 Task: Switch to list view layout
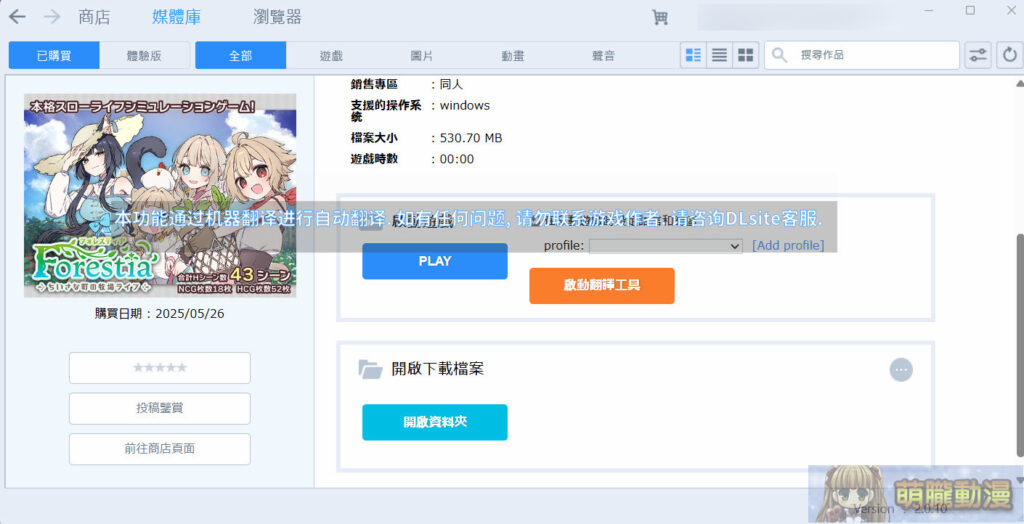pos(719,55)
